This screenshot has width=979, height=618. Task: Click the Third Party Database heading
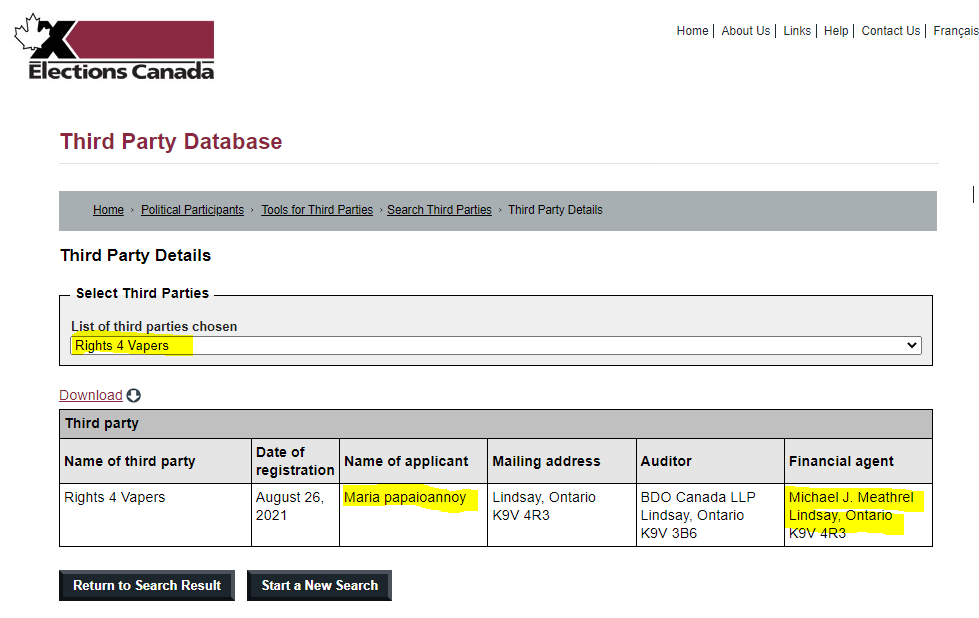(x=171, y=142)
